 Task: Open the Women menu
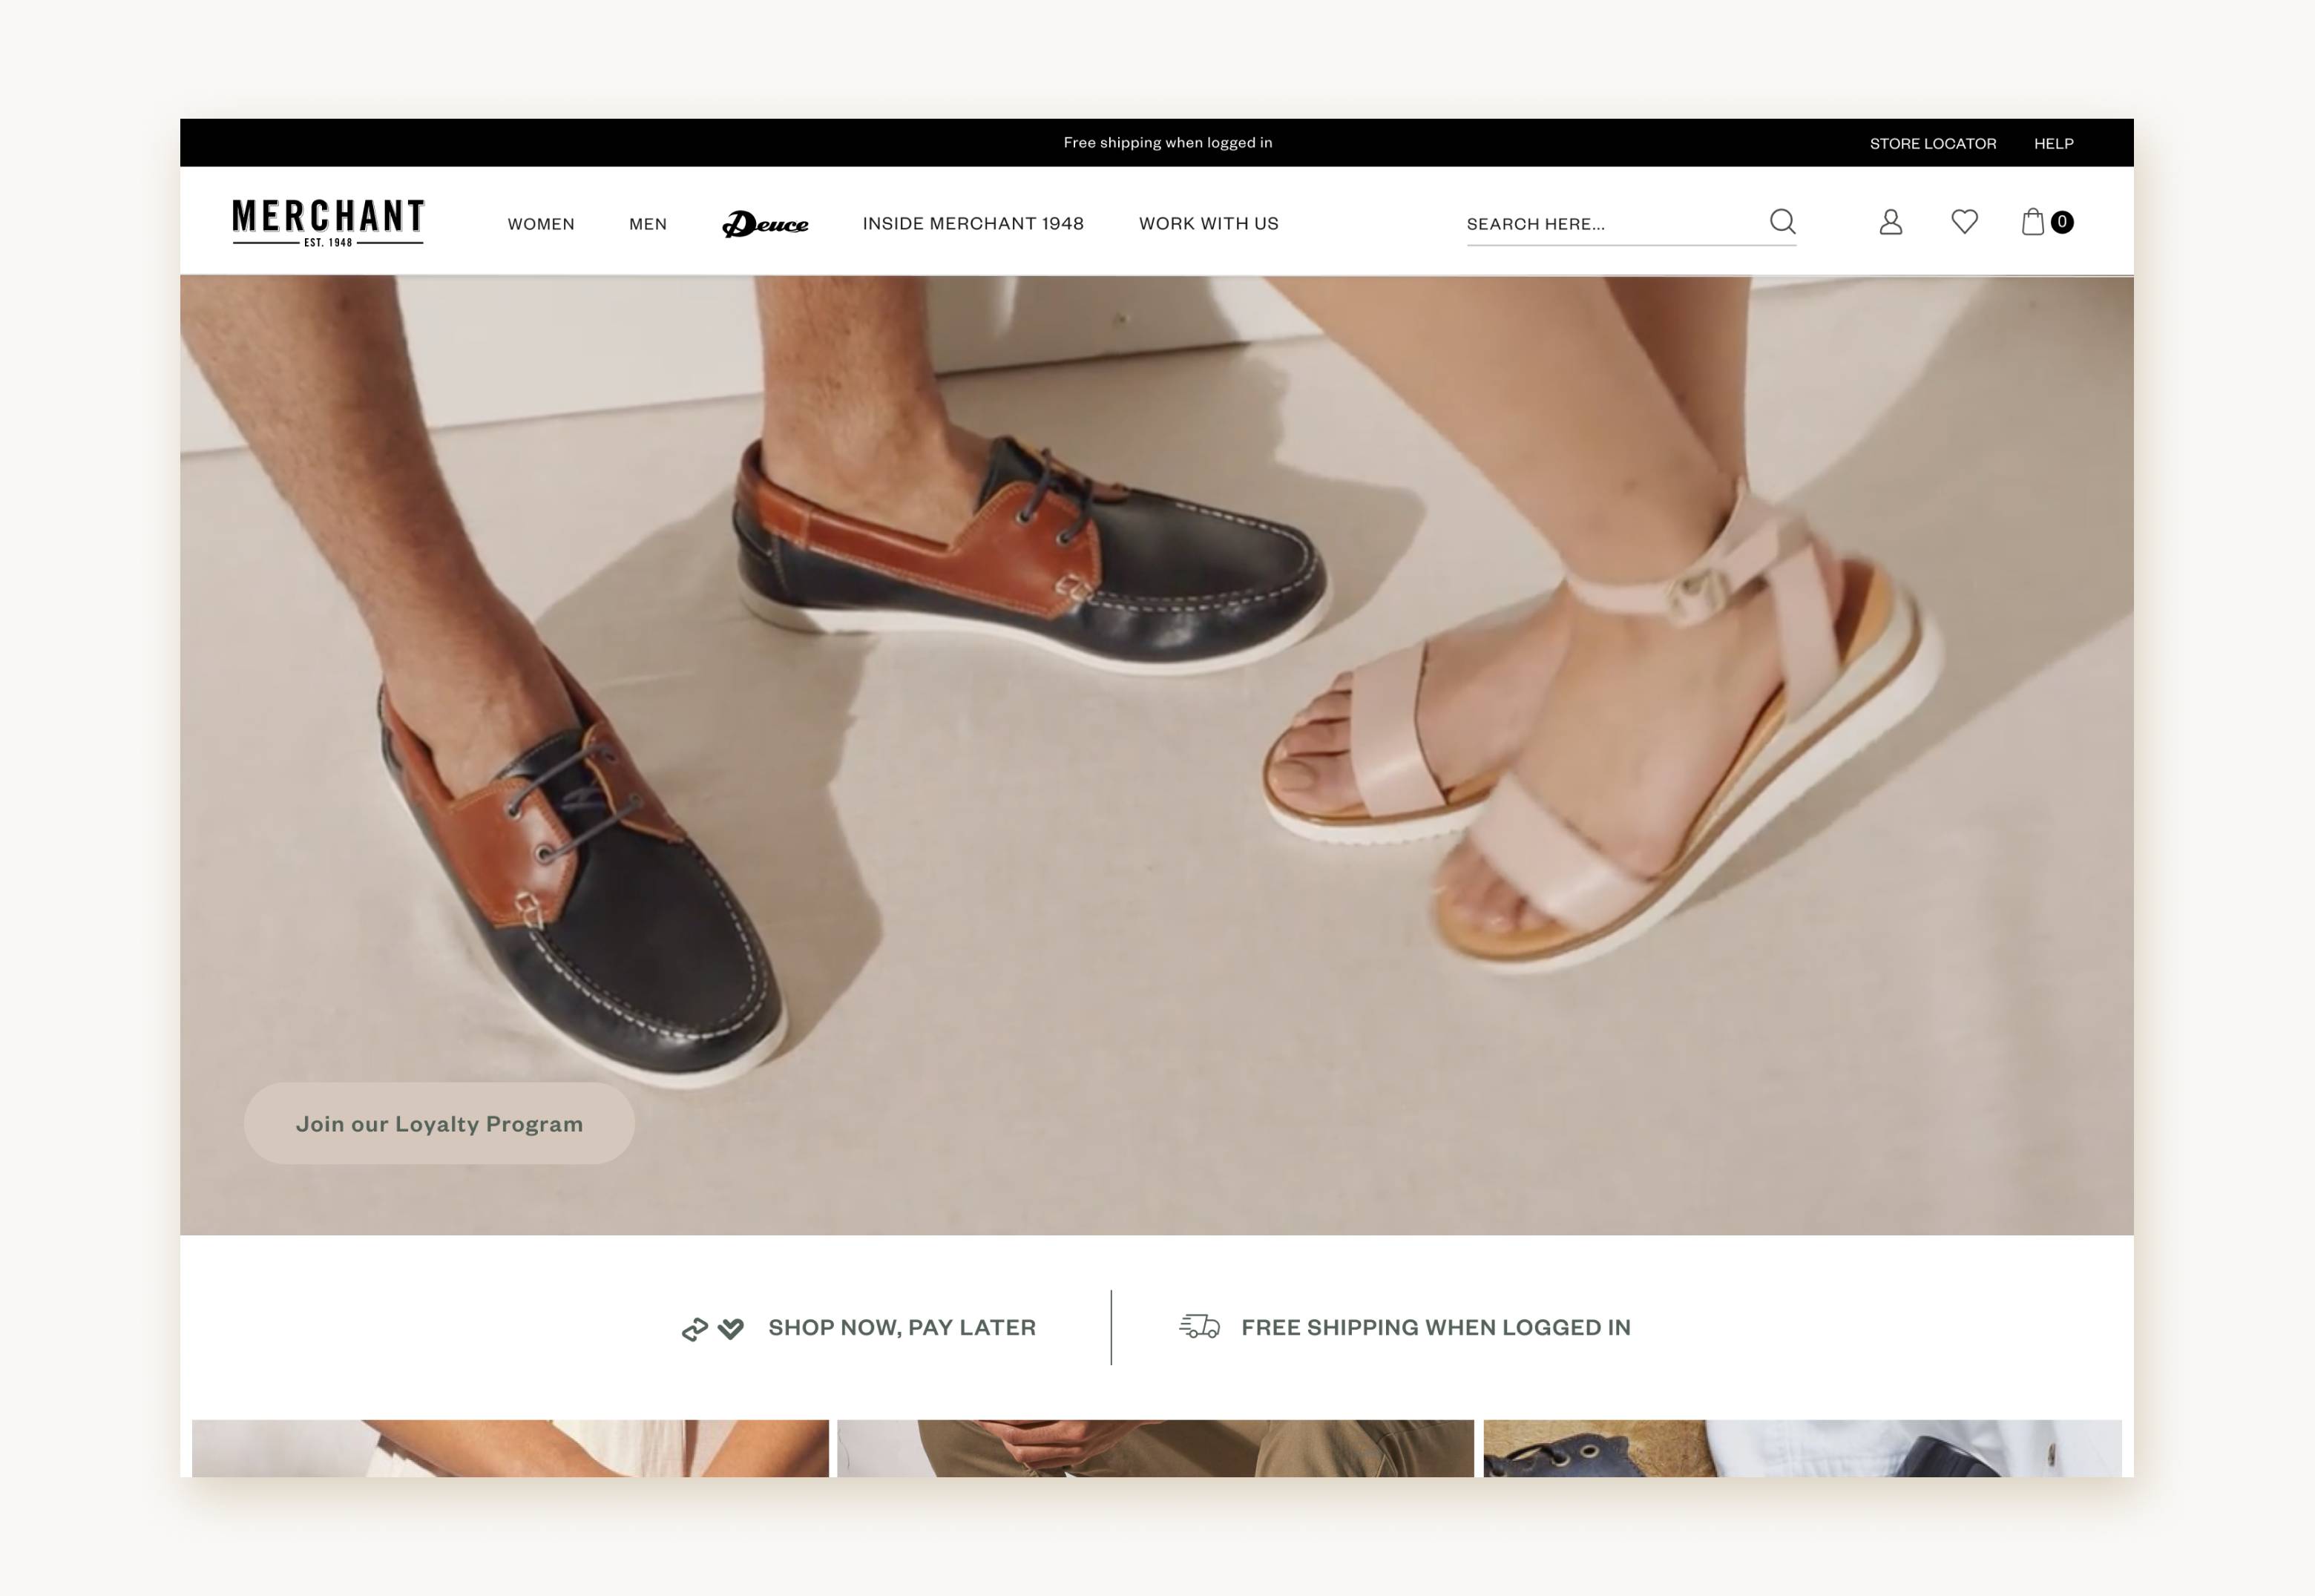[541, 224]
